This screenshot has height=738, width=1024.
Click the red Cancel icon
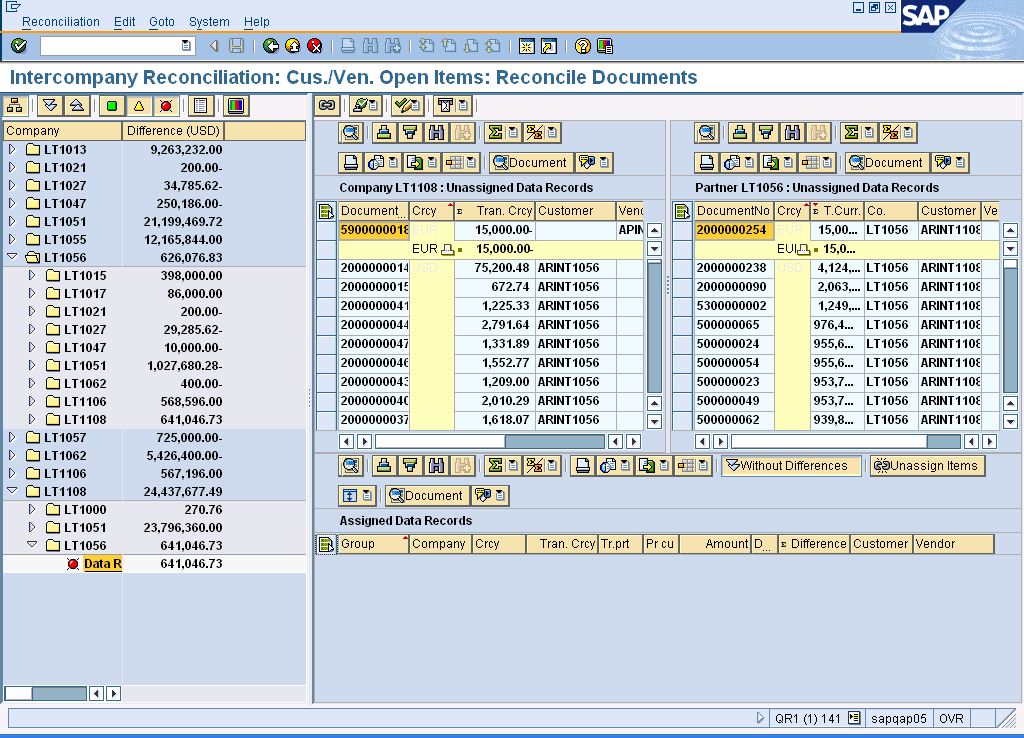(315, 46)
